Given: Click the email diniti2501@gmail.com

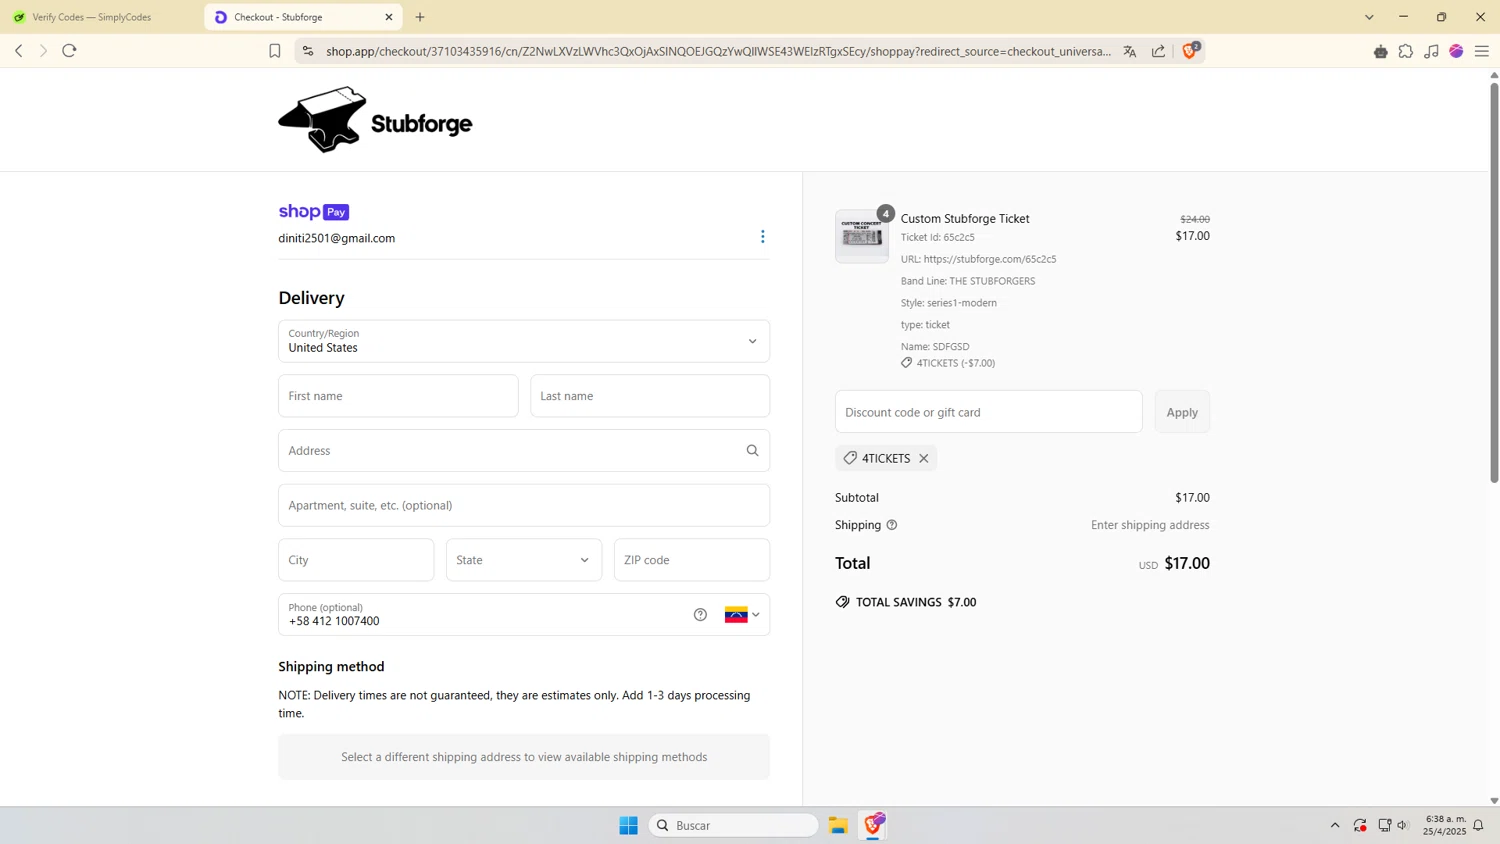Looking at the screenshot, I should 337,238.
